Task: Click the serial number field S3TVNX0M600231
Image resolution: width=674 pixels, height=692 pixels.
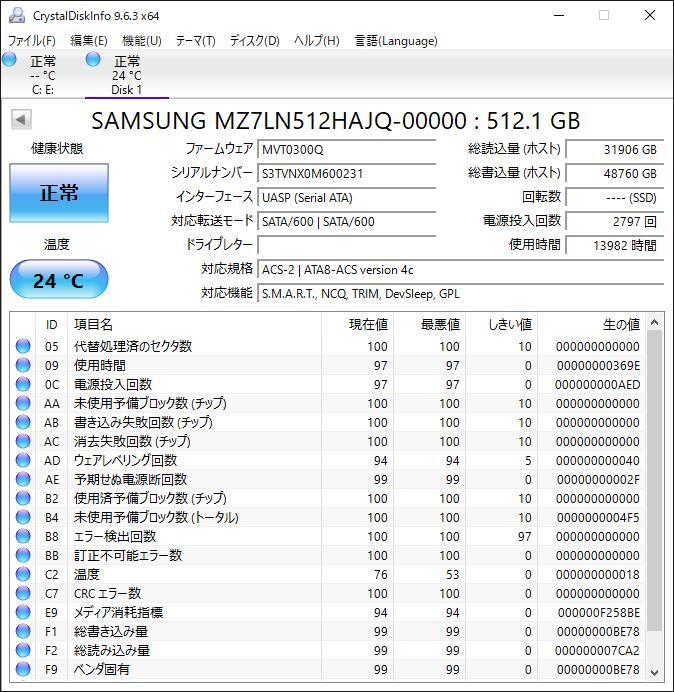Action: [x=347, y=173]
